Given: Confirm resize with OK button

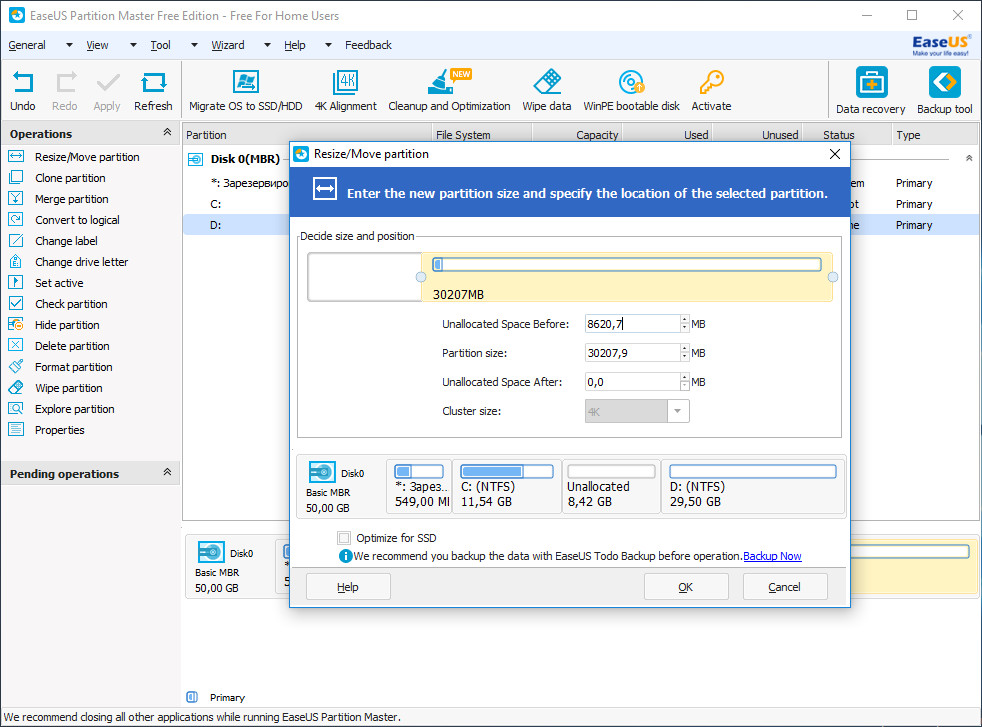Looking at the screenshot, I should (686, 587).
